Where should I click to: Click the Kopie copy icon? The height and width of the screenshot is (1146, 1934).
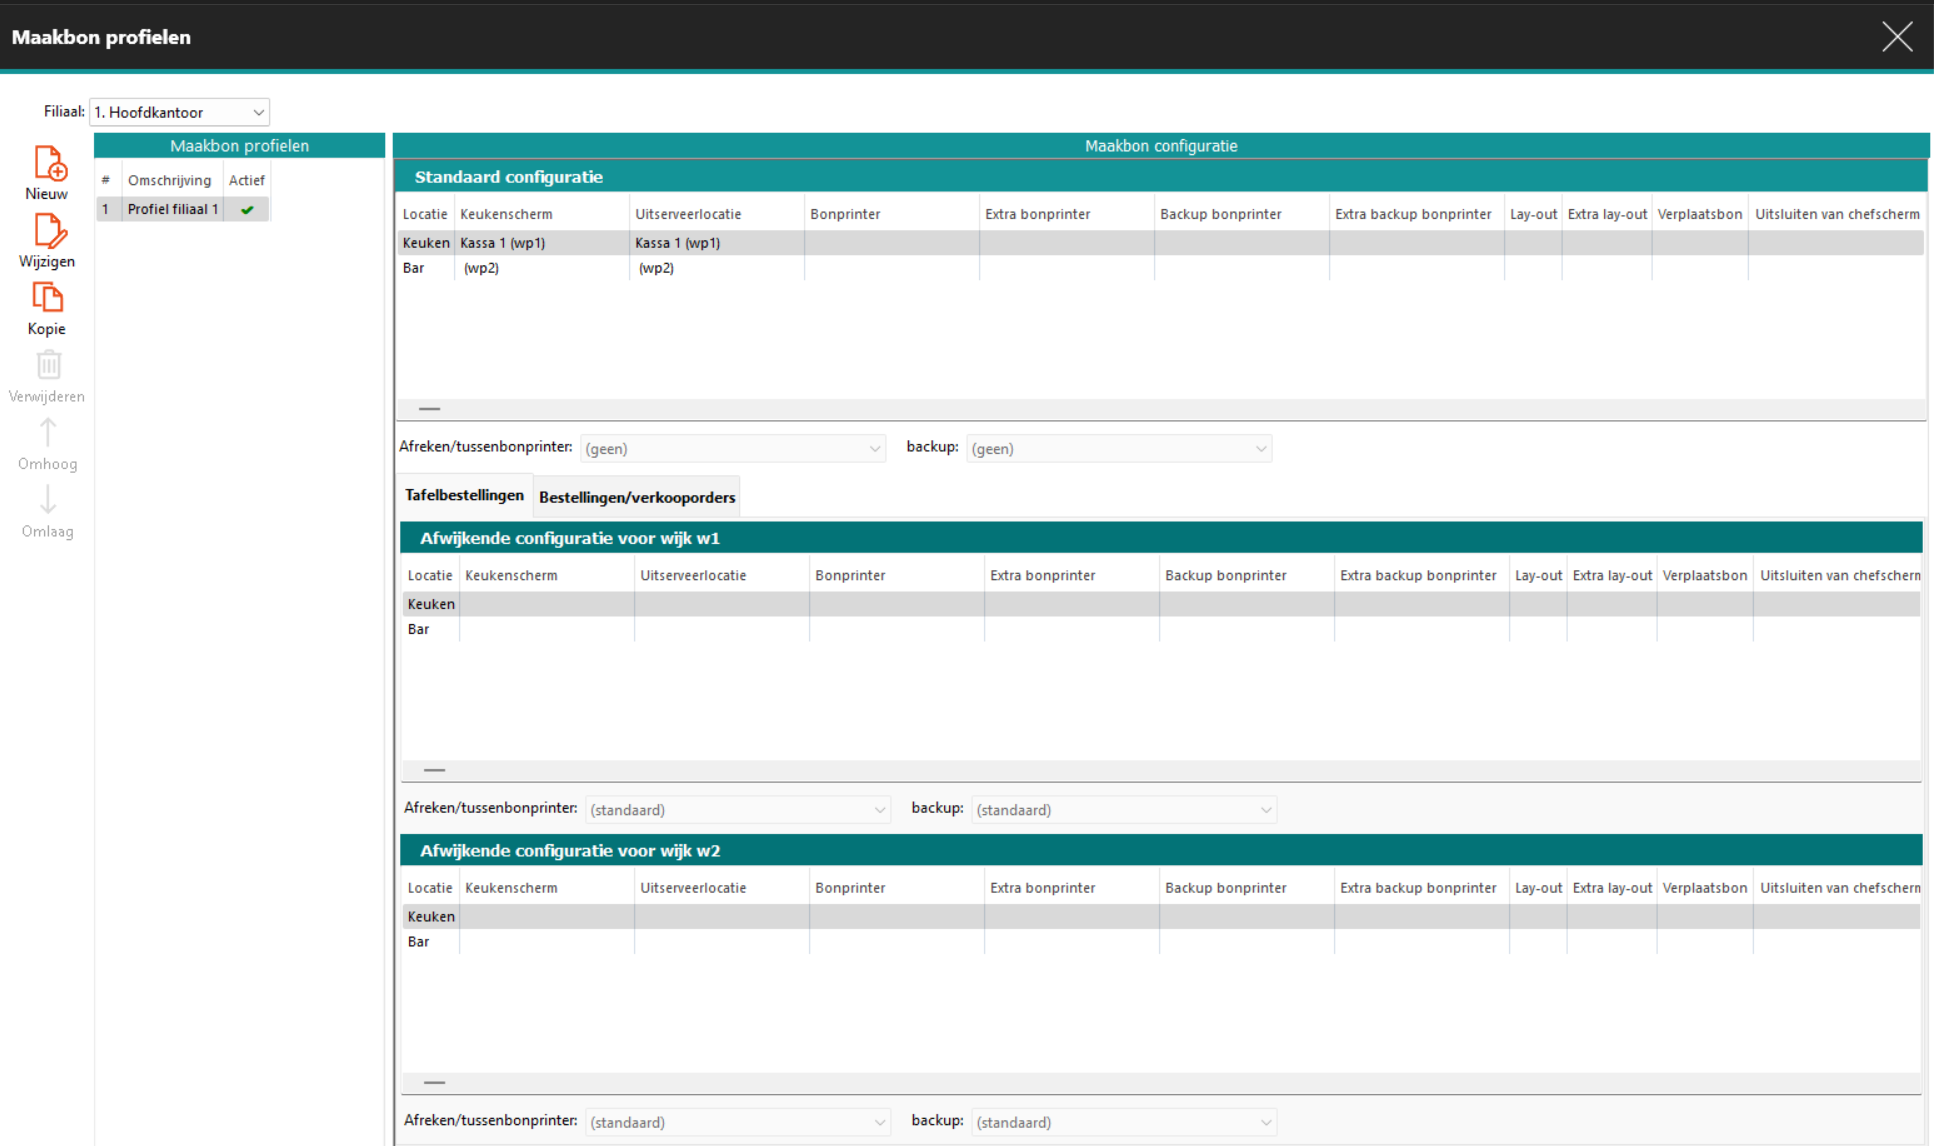pyautogui.click(x=48, y=298)
